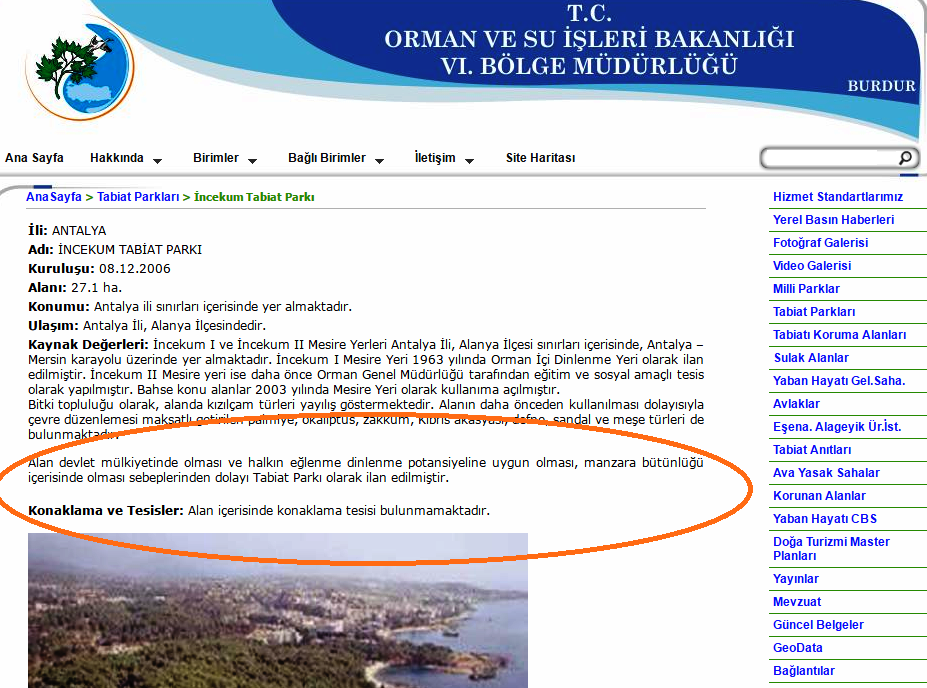927x688 pixels.
Task: Open Mevzuat link in sidebar
Action: (x=797, y=602)
